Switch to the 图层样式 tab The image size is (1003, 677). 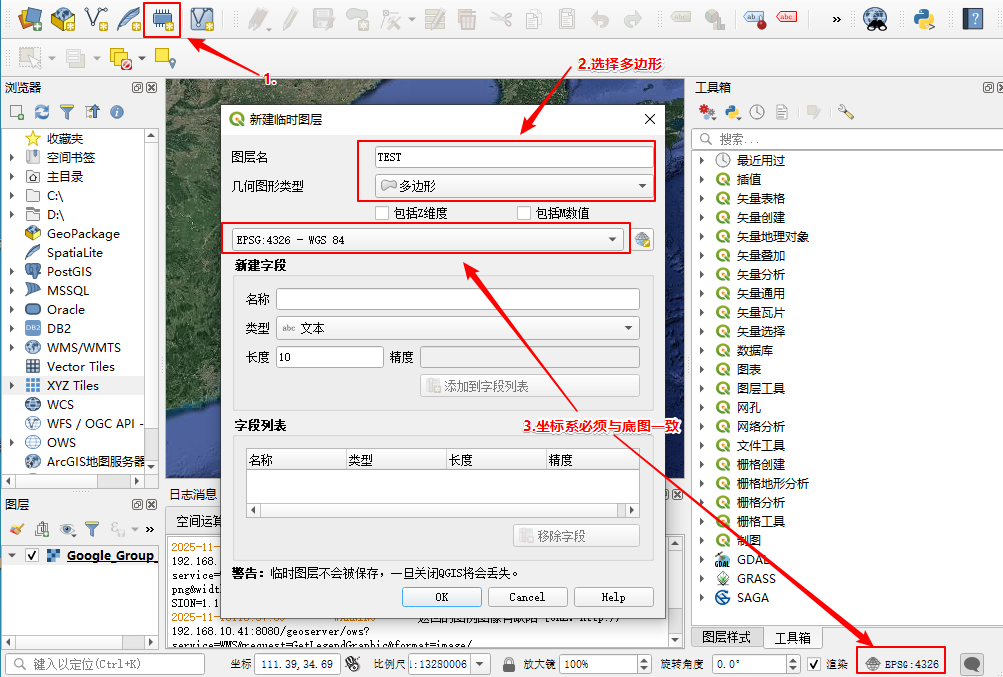[727, 637]
